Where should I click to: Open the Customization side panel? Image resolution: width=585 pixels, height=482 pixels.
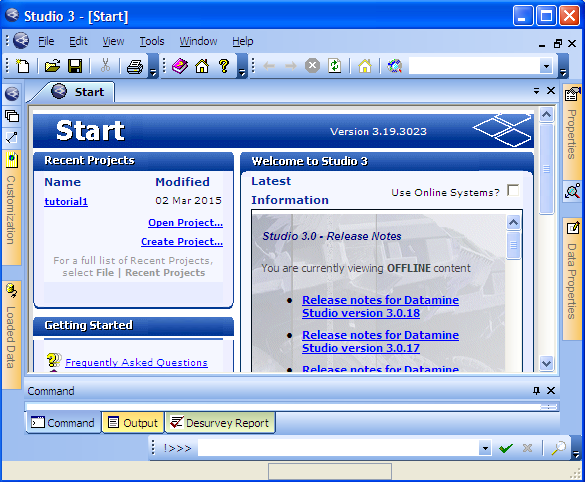coord(11,207)
